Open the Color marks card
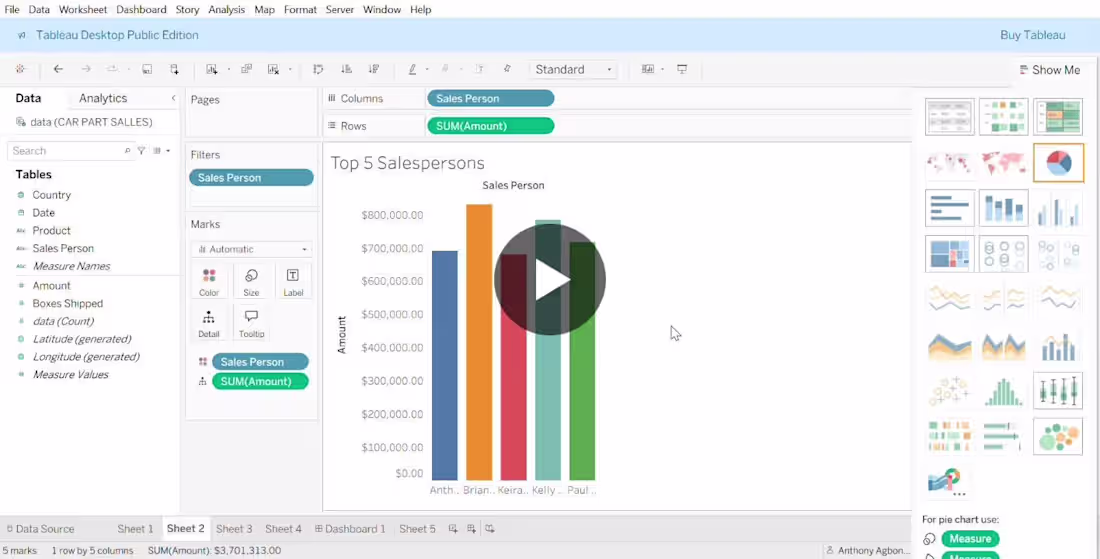Screen dimensions: 1100x559 [209, 283]
